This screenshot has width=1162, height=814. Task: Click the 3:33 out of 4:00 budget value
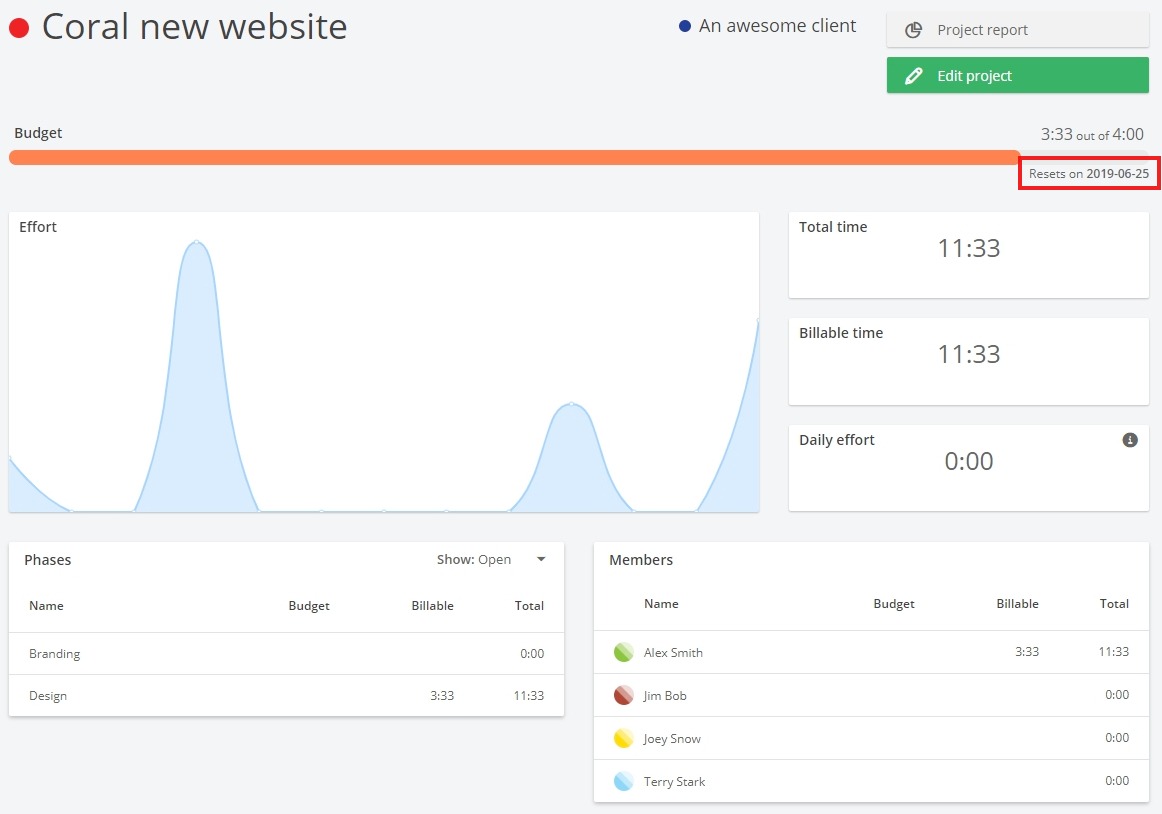coord(1092,134)
